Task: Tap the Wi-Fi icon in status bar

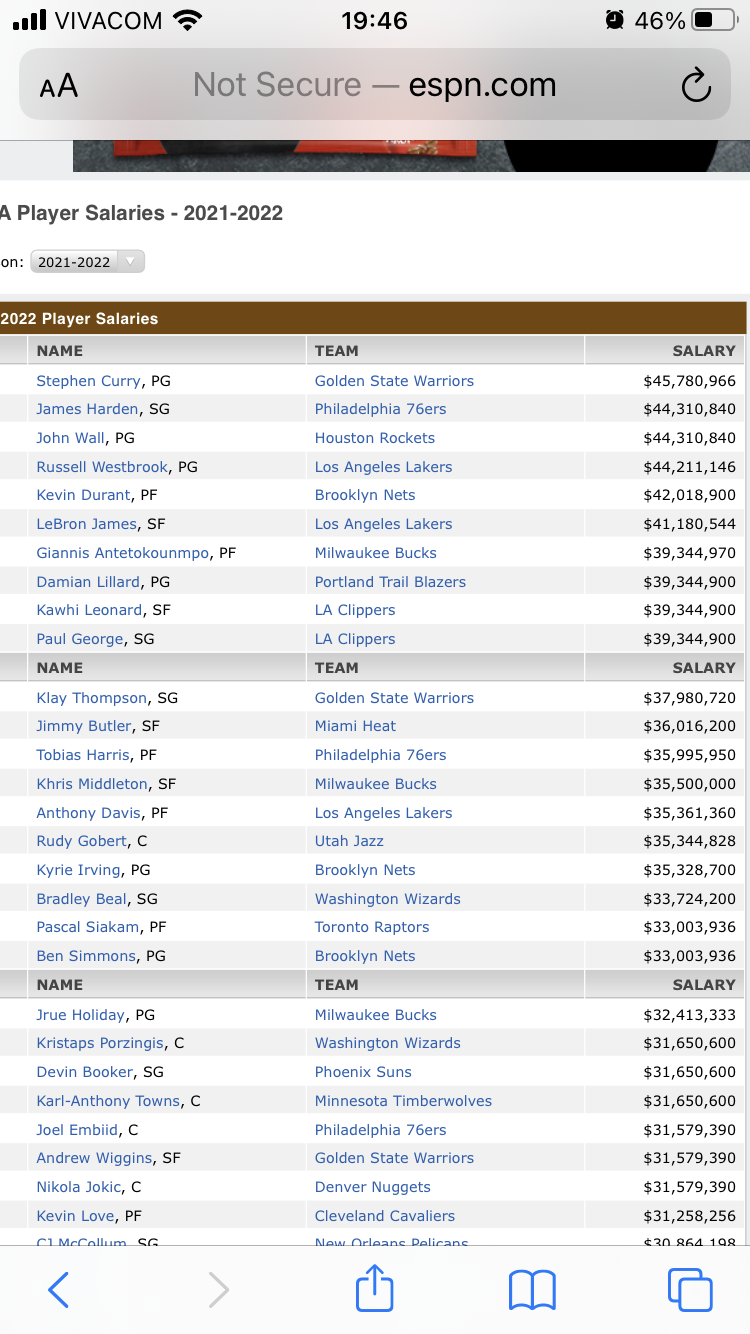Action: coord(187,20)
